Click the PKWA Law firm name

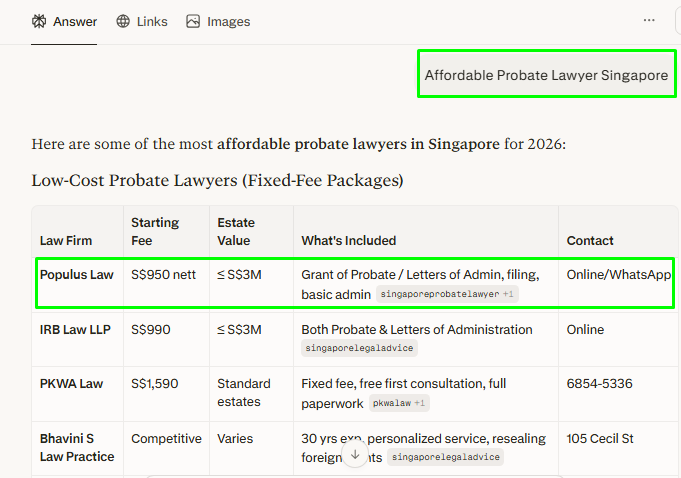click(71, 383)
